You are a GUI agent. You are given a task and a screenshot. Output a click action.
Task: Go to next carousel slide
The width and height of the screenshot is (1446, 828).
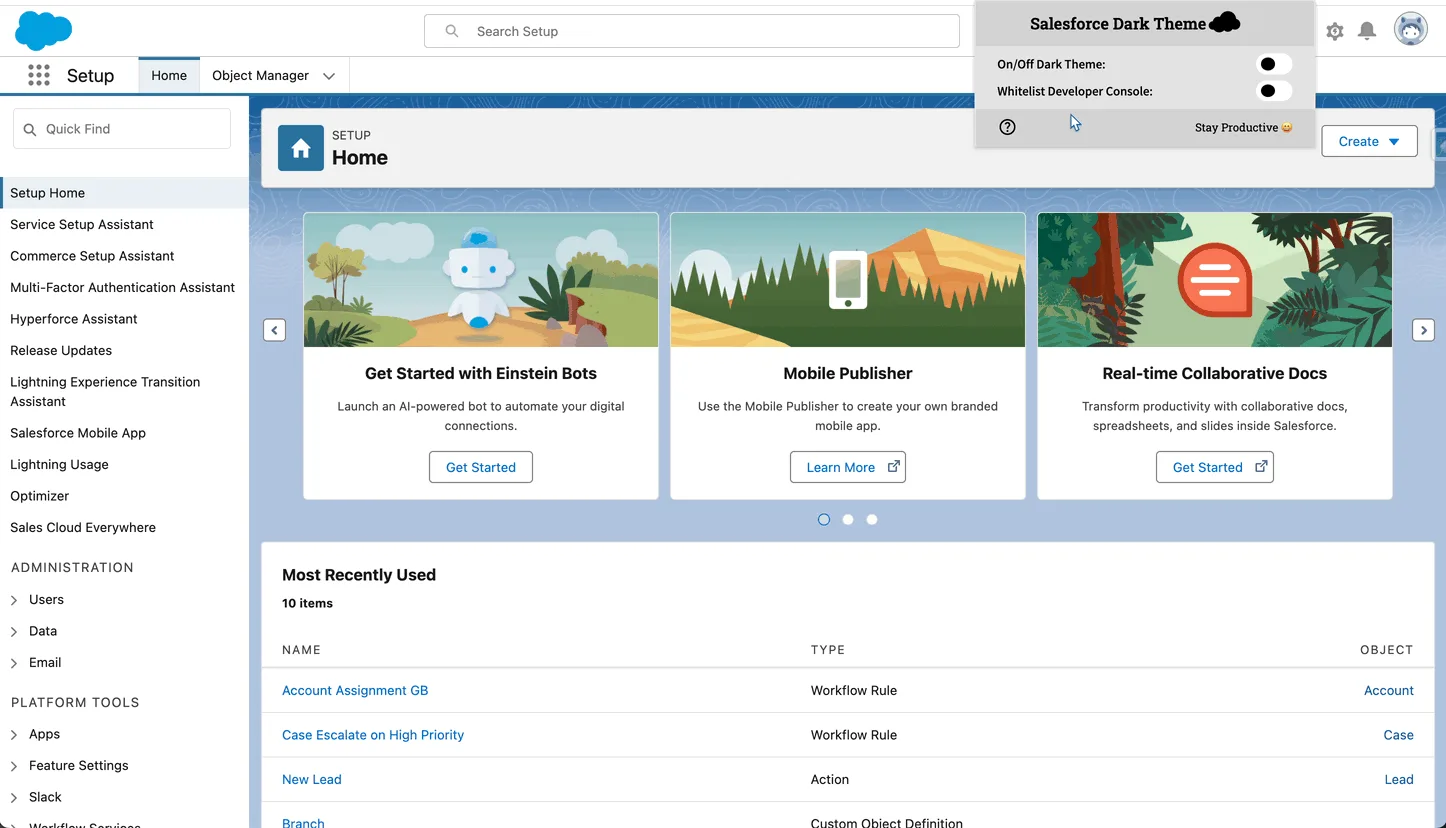pos(1423,330)
